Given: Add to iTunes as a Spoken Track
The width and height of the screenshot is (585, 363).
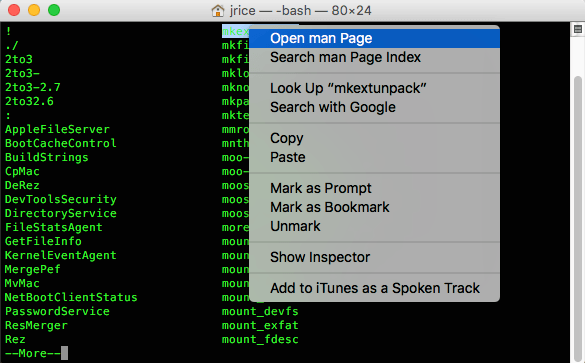Looking at the screenshot, I should click(374, 288).
